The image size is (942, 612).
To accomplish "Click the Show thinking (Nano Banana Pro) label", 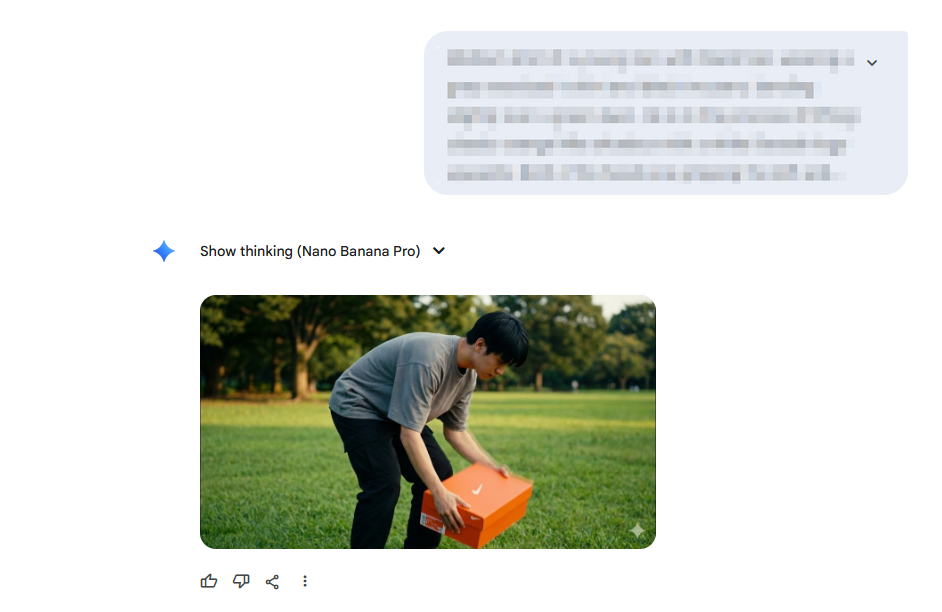I will click(x=310, y=251).
